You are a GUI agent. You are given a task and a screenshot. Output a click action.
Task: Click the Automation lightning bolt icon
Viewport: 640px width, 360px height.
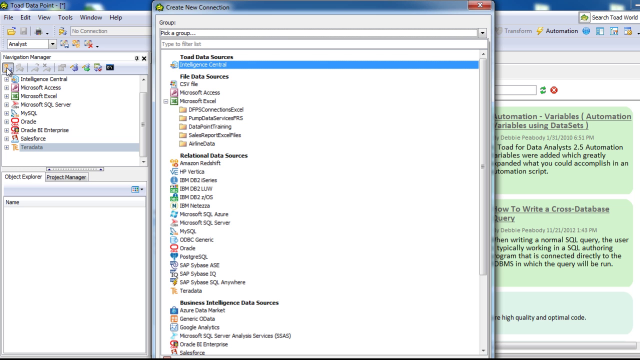click(540, 31)
